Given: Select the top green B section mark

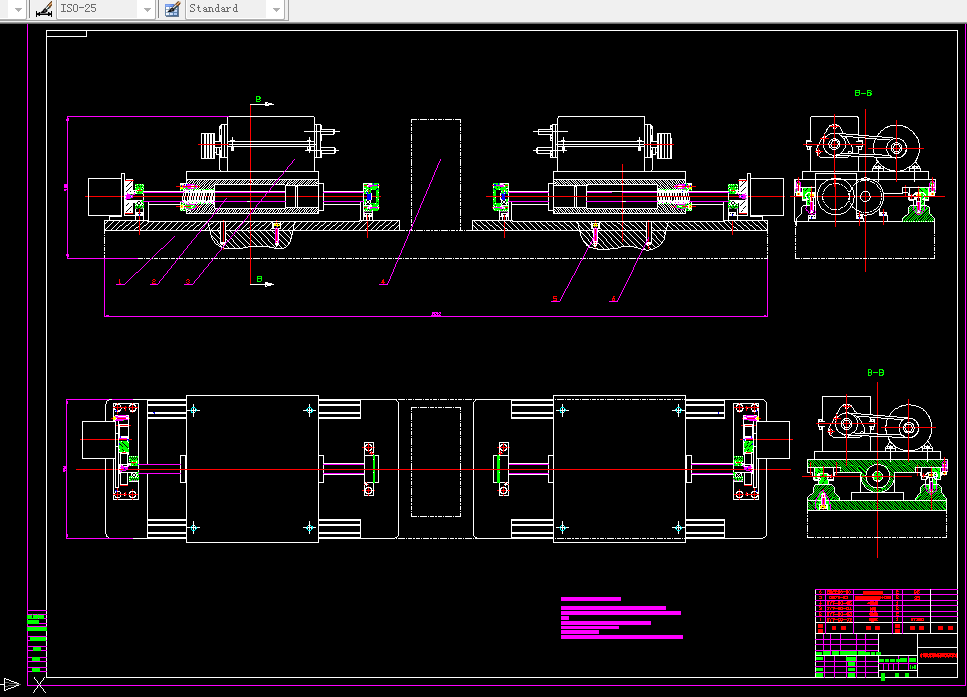Looking at the screenshot, I should click(x=258, y=99).
